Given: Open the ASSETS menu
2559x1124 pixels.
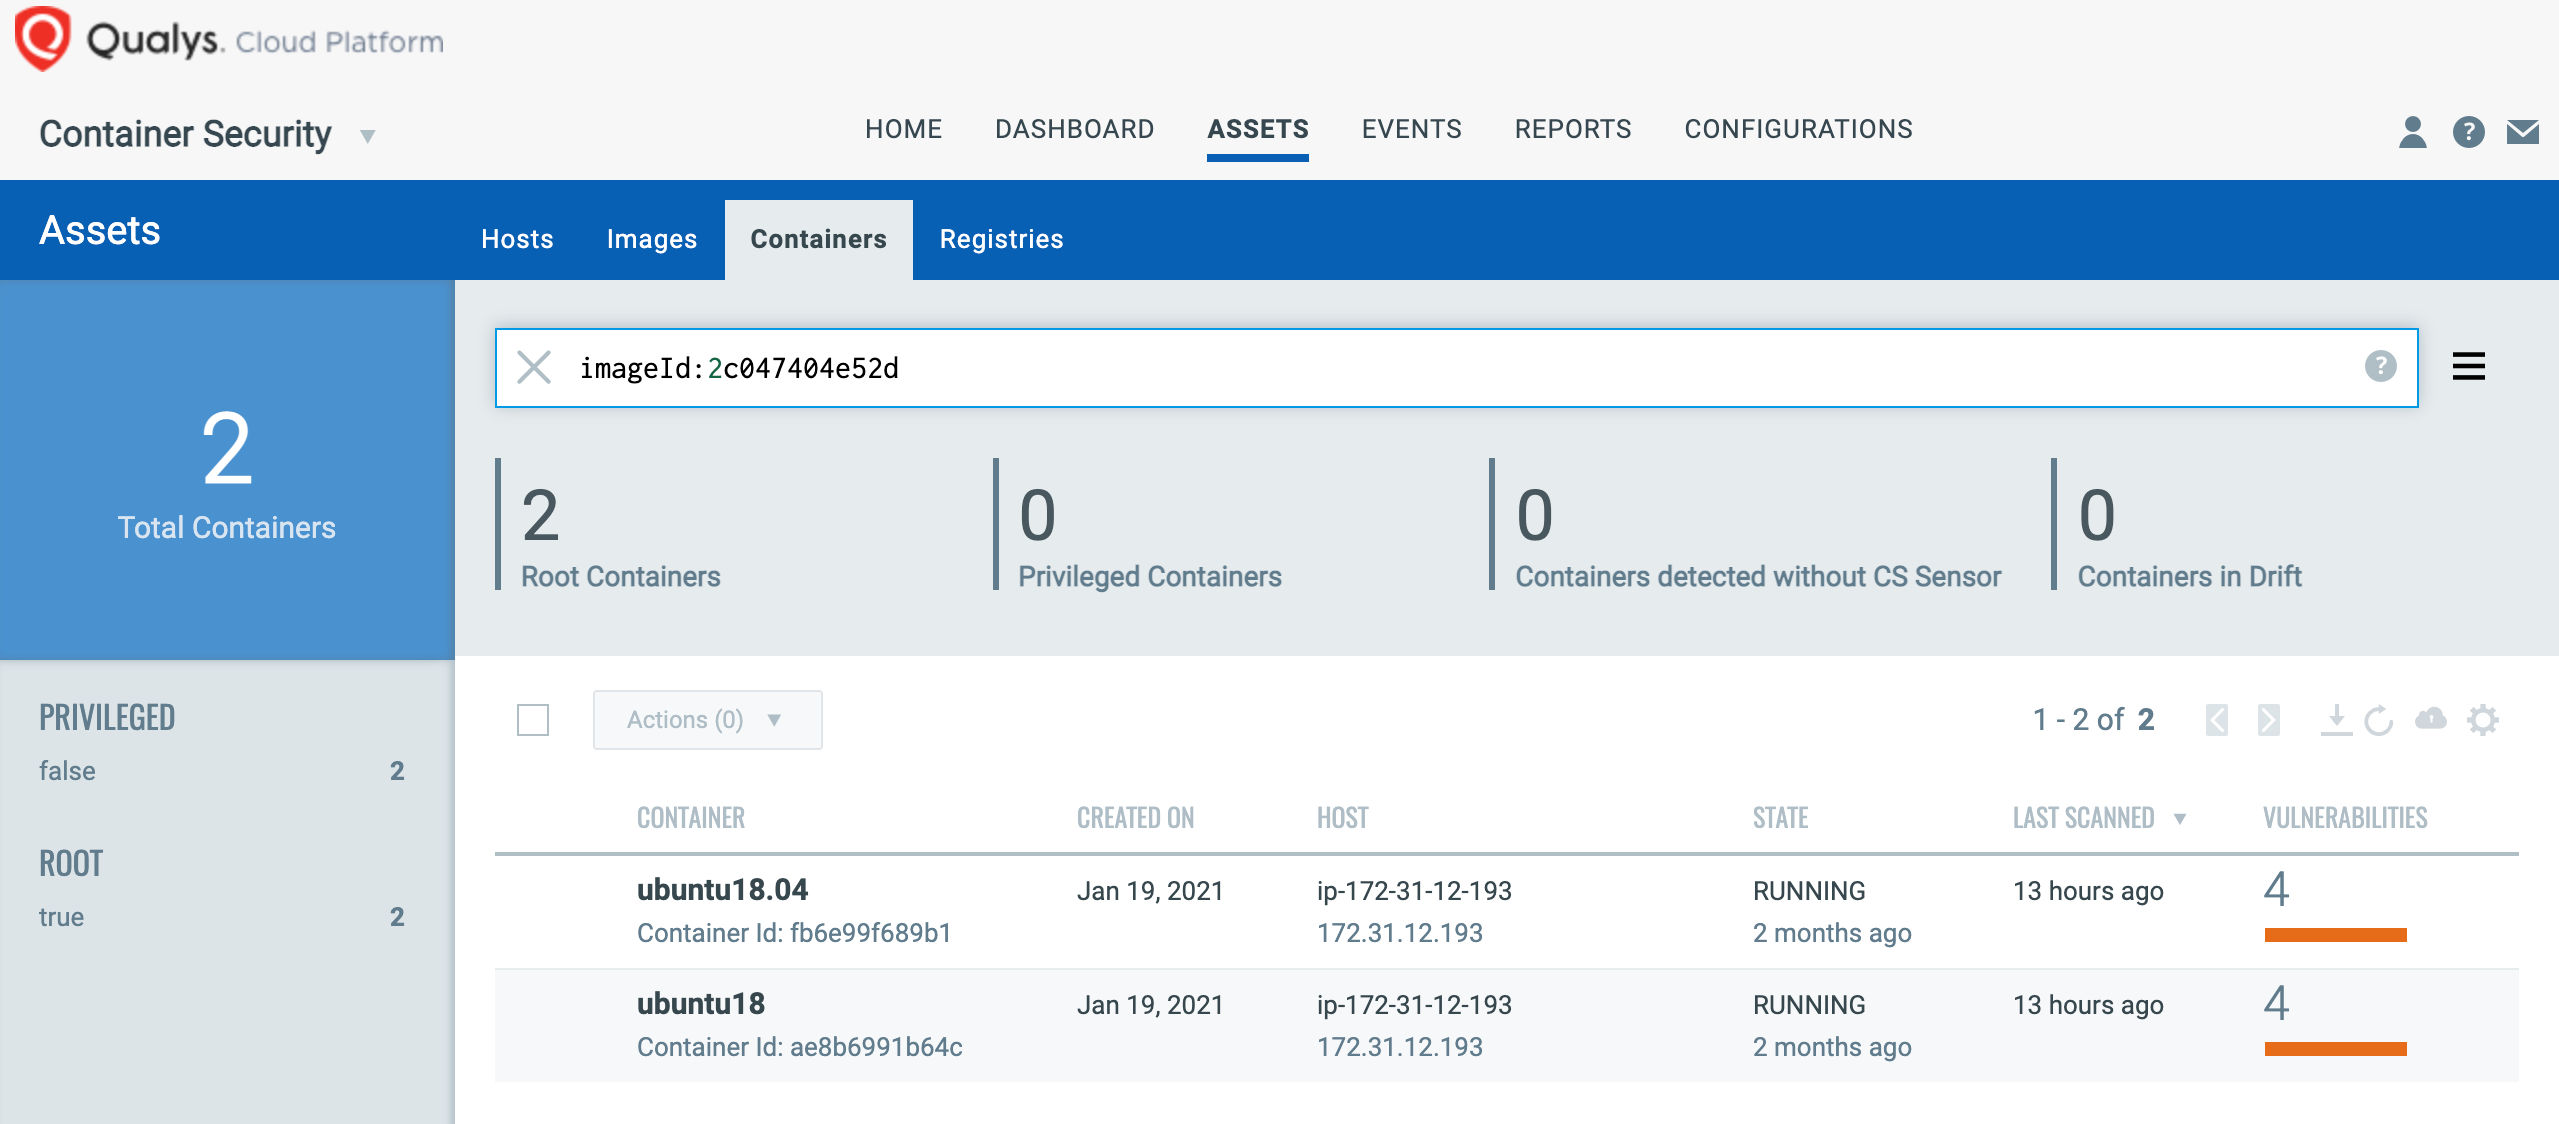Looking at the screenshot, I should click(x=1257, y=129).
